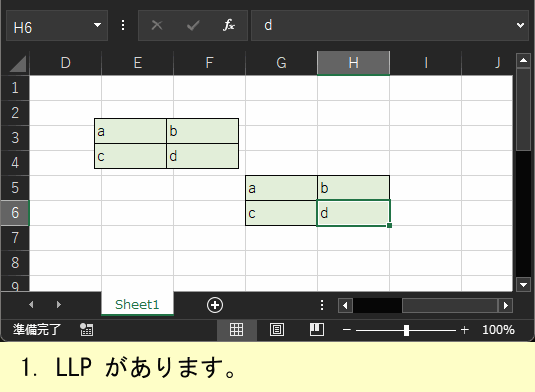Select column G header
This screenshot has height=392, width=535.
[281, 63]
